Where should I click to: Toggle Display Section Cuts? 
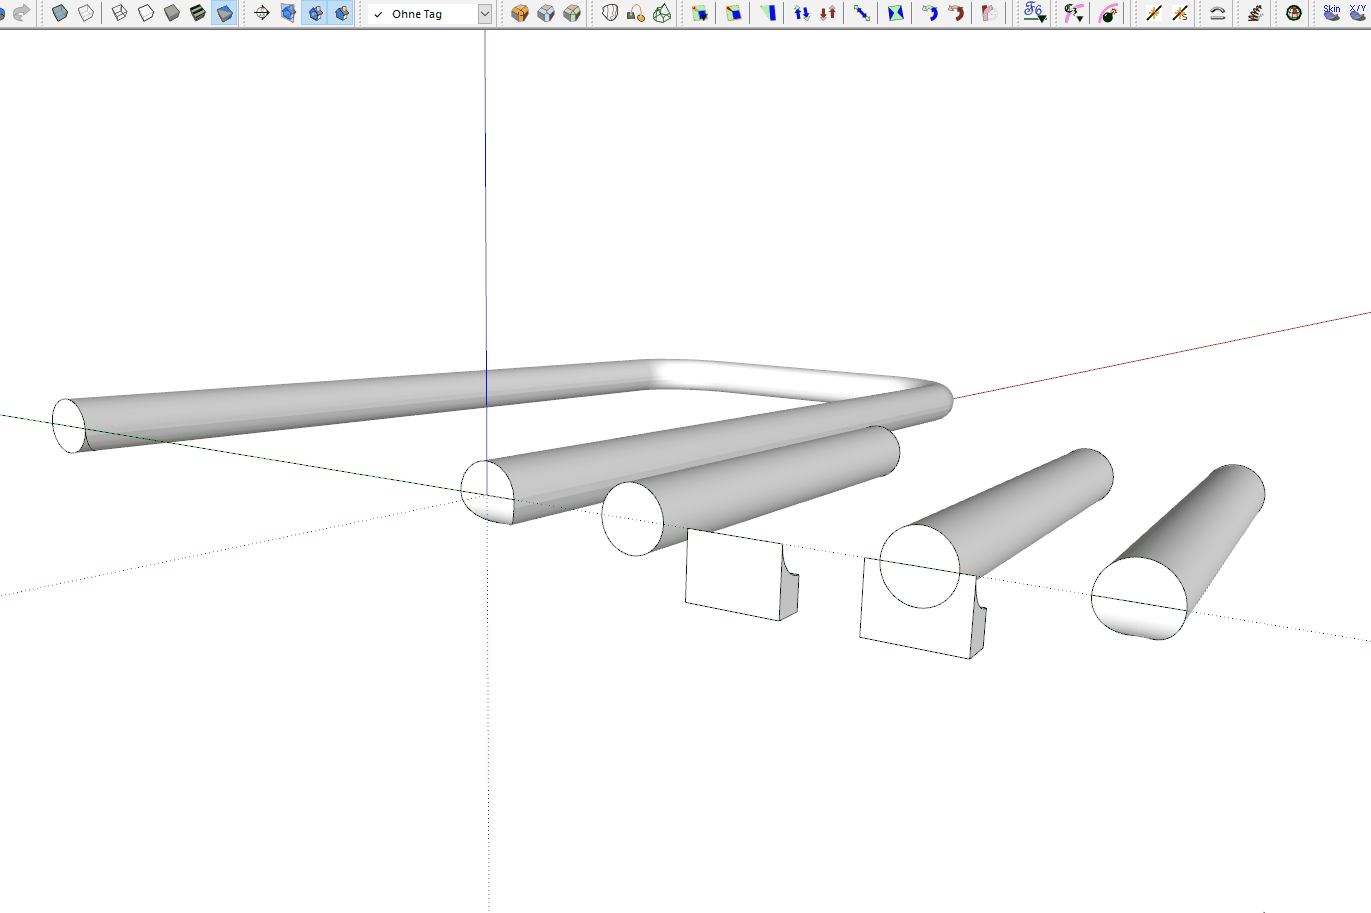pos(315,13)
